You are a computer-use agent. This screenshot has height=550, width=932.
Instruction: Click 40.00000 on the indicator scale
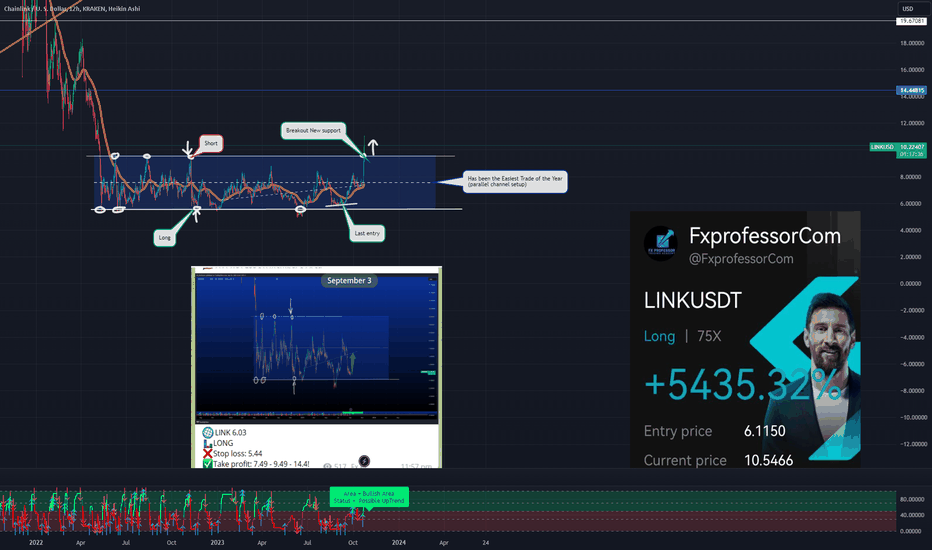(x=912, y=516)
